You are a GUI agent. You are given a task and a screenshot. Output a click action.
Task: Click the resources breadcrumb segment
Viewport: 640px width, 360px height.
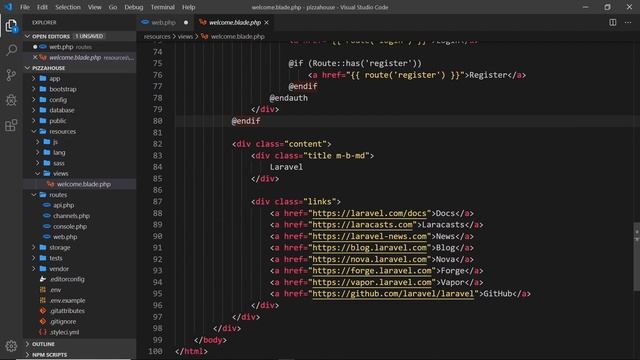[x=157, y=36]
